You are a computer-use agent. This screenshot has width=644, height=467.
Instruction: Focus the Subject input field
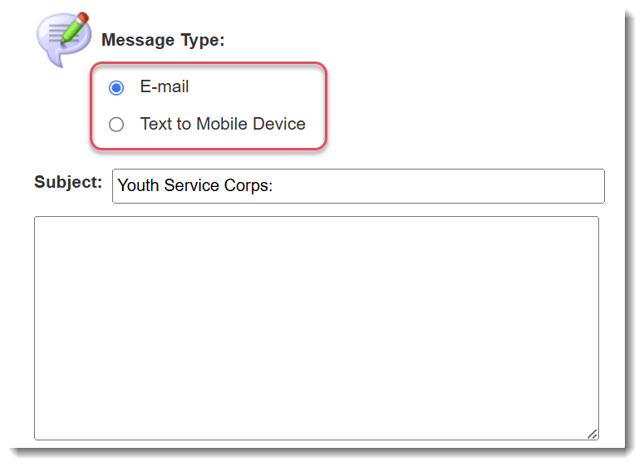tap(358, 186)
